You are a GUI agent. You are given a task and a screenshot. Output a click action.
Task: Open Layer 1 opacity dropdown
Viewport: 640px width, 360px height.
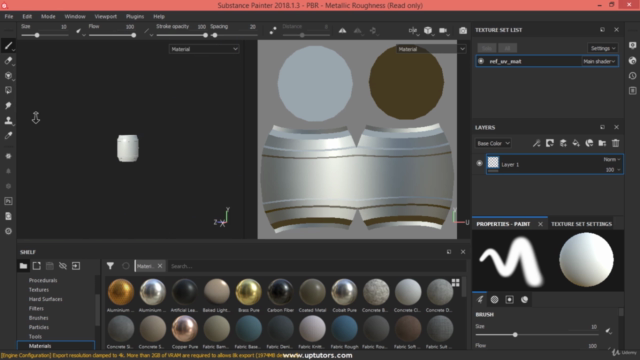(x=613, y=170)
